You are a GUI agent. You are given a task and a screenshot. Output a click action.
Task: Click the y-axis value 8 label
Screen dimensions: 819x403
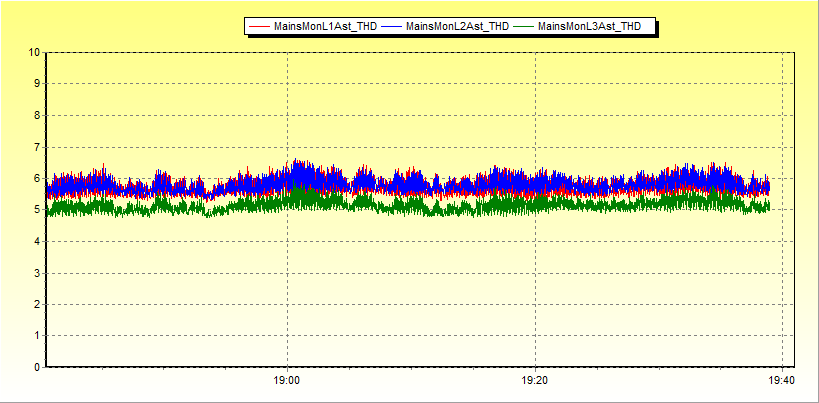37,115
